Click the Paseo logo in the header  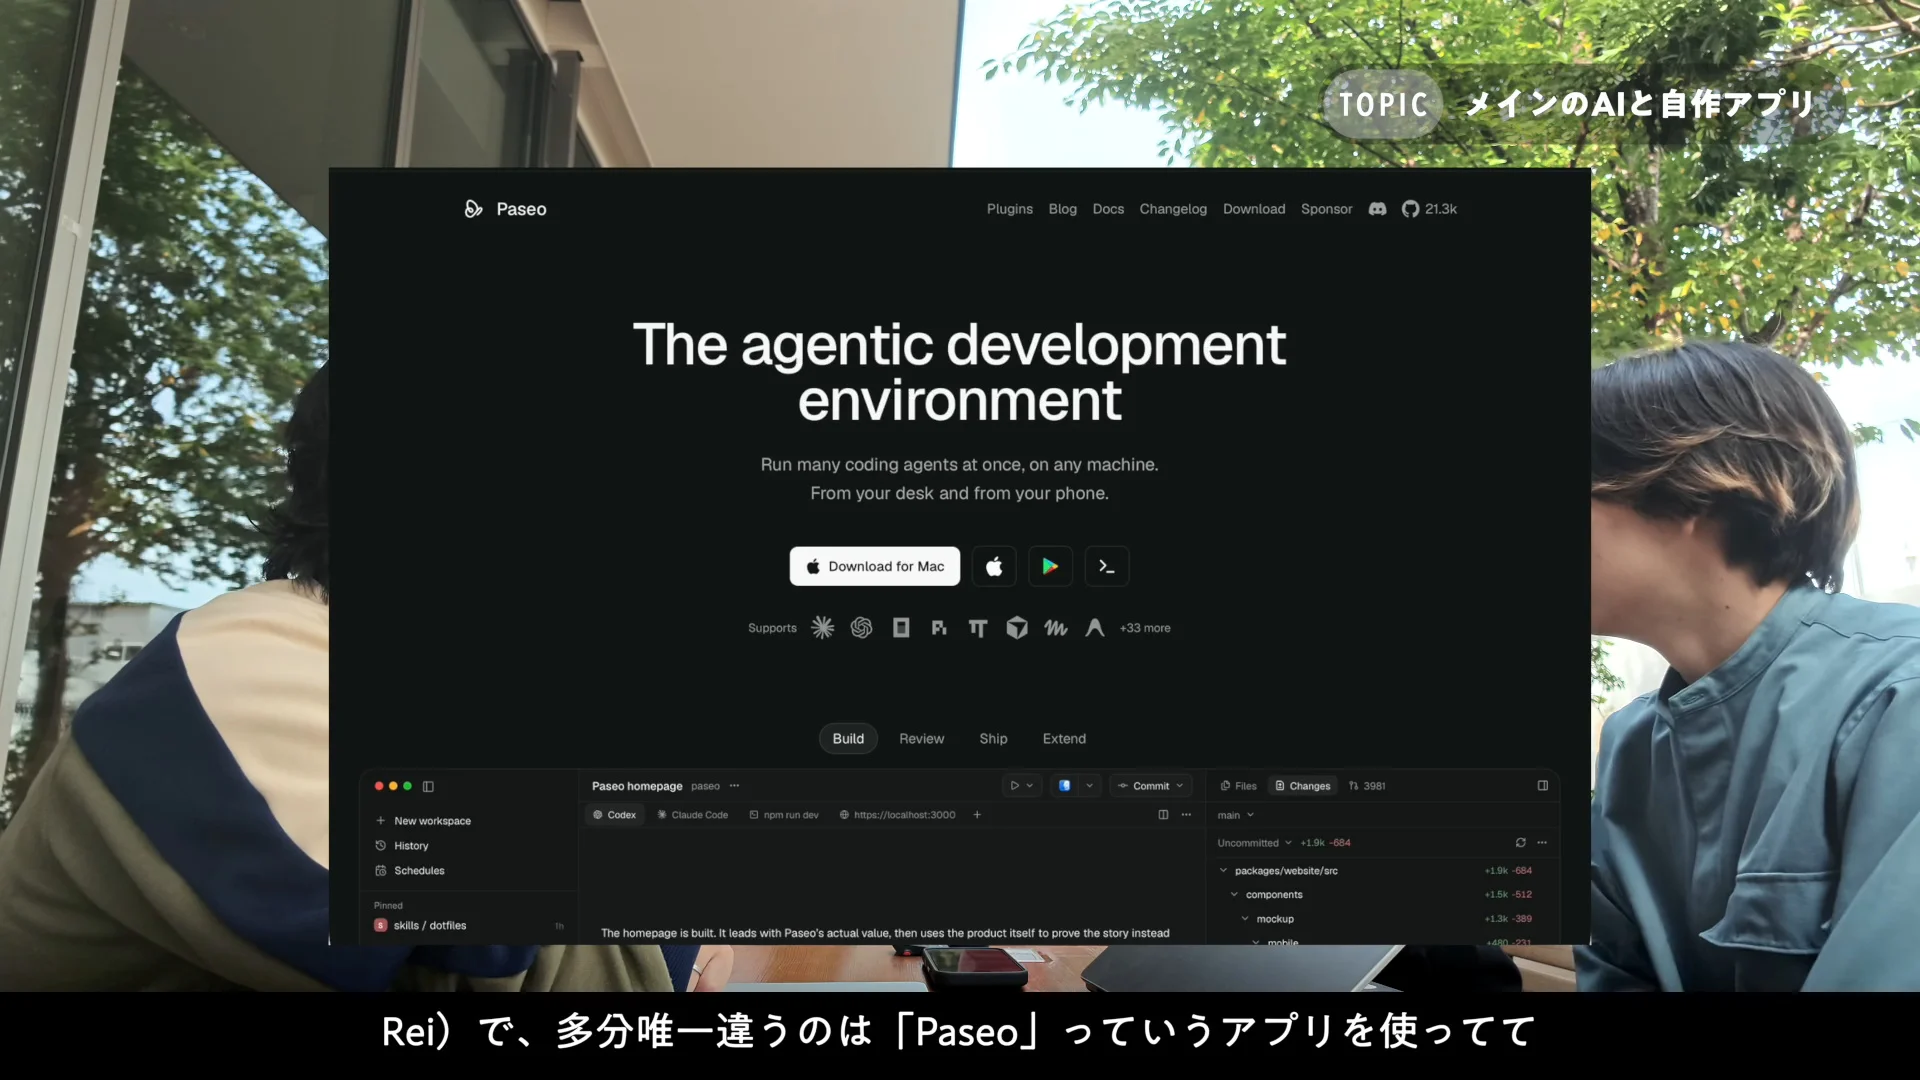(x=505, y=209)
